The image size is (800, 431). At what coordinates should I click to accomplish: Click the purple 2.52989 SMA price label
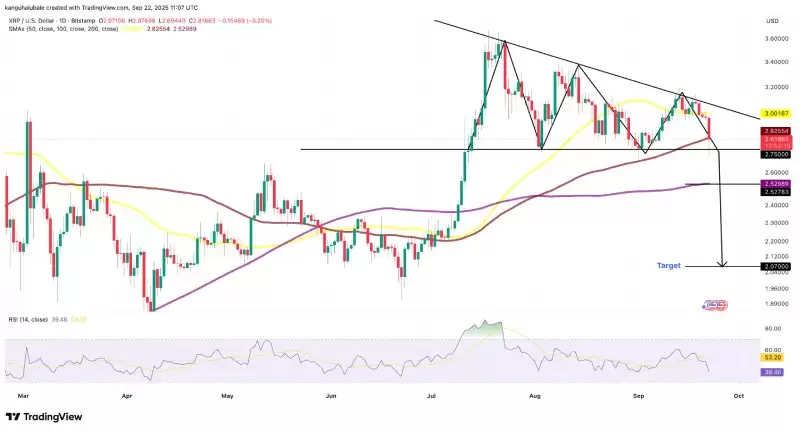(776, 184)
